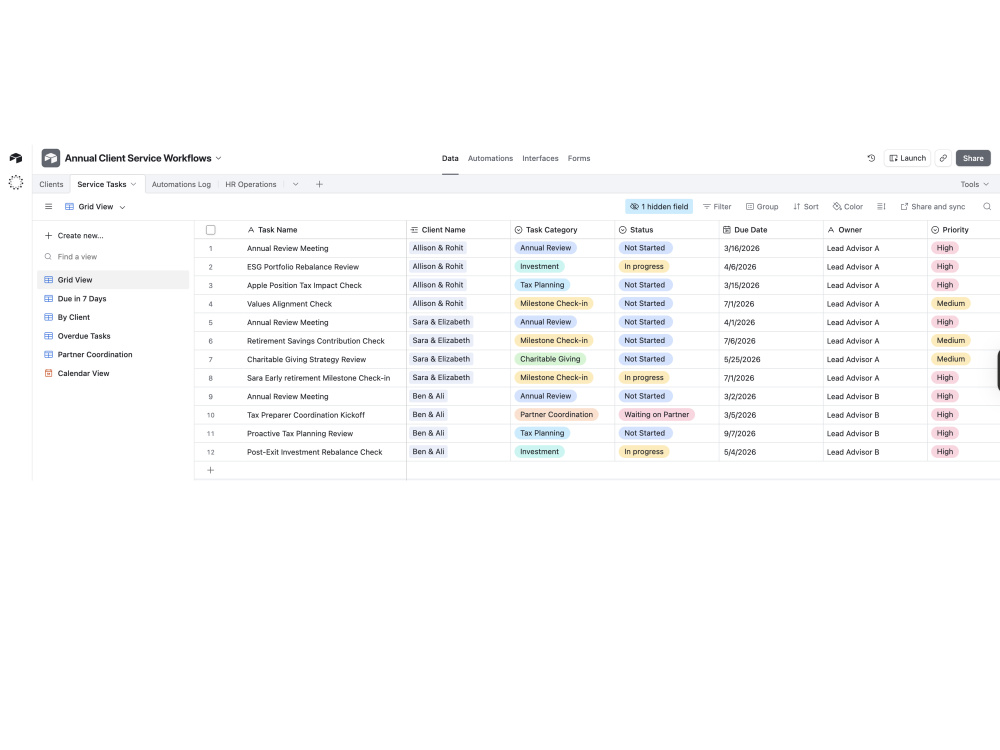Image resolution: width=1000 pixels, height=750 pixels.
Task: Select the Partner Coordination category pill
Action: (556, 415)
